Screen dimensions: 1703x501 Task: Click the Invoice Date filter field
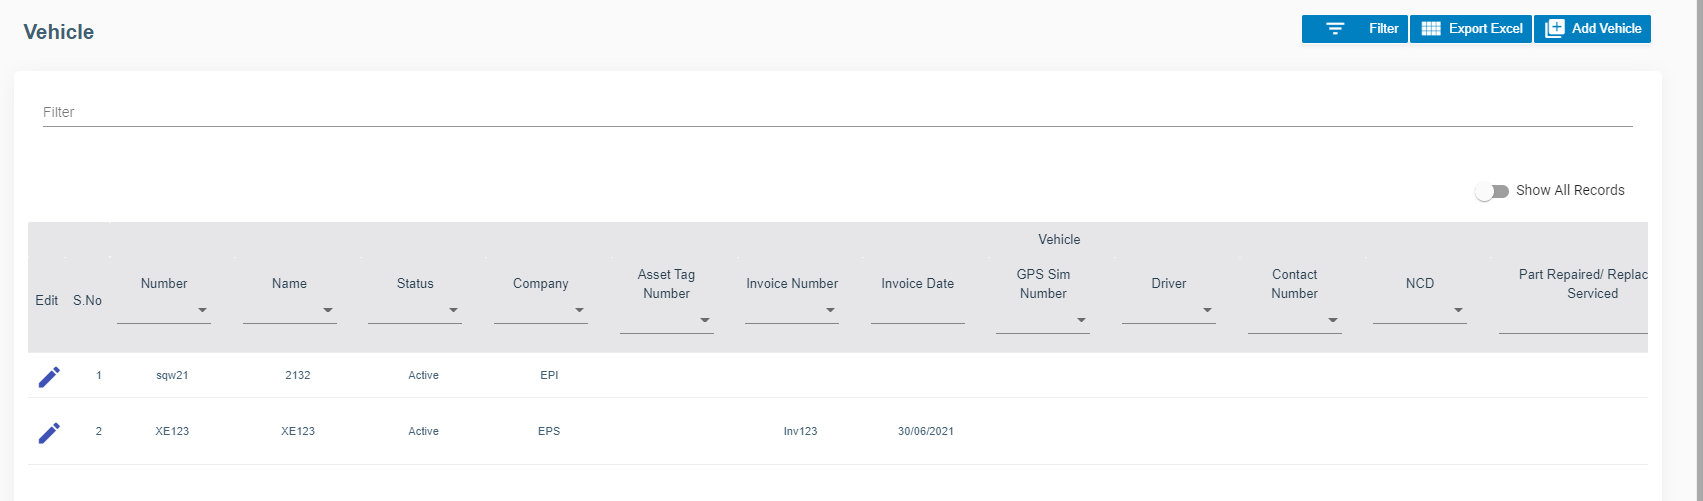[x=917, y=311]
